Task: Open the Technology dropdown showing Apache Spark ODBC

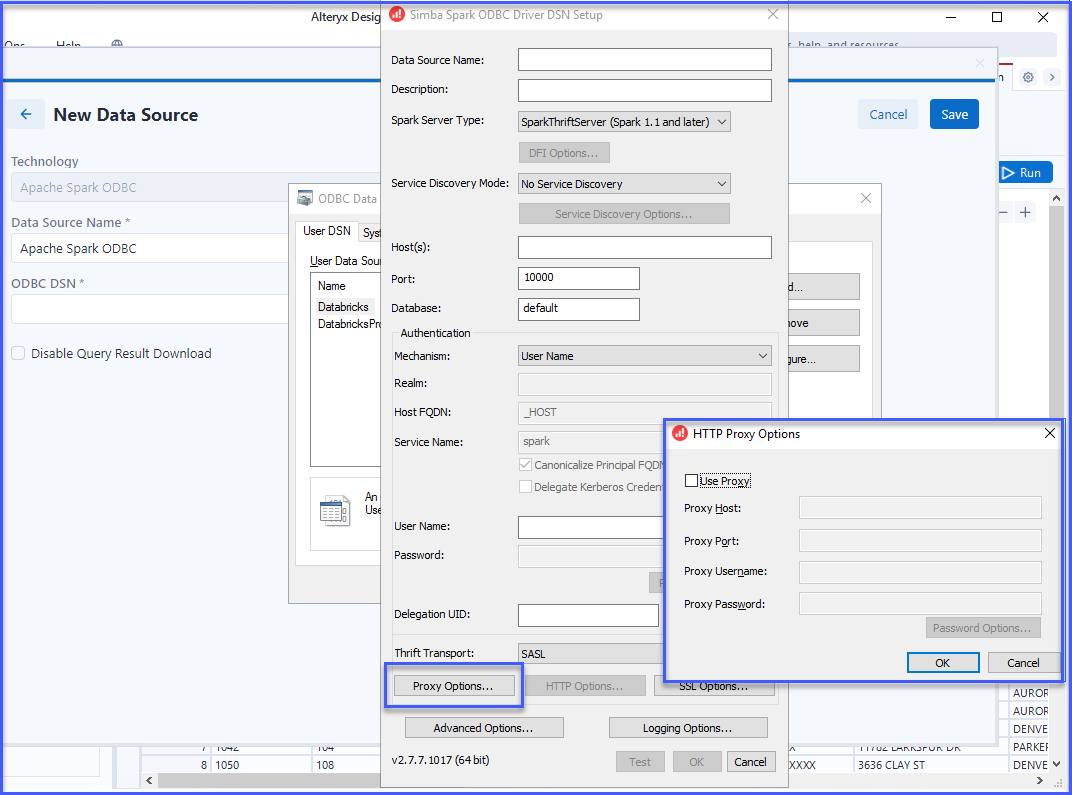Action: [150, 187]
